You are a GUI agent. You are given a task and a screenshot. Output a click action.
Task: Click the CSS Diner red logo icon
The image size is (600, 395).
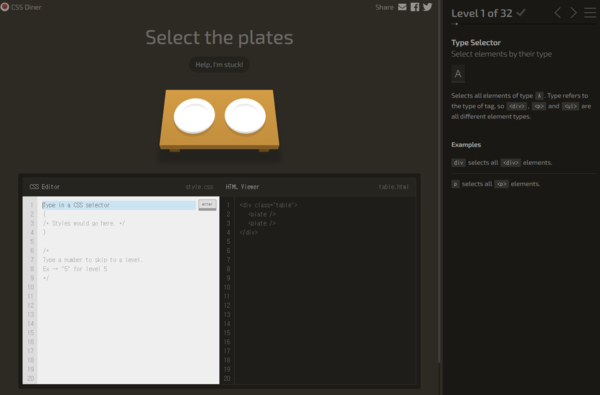tap(5, 7)
